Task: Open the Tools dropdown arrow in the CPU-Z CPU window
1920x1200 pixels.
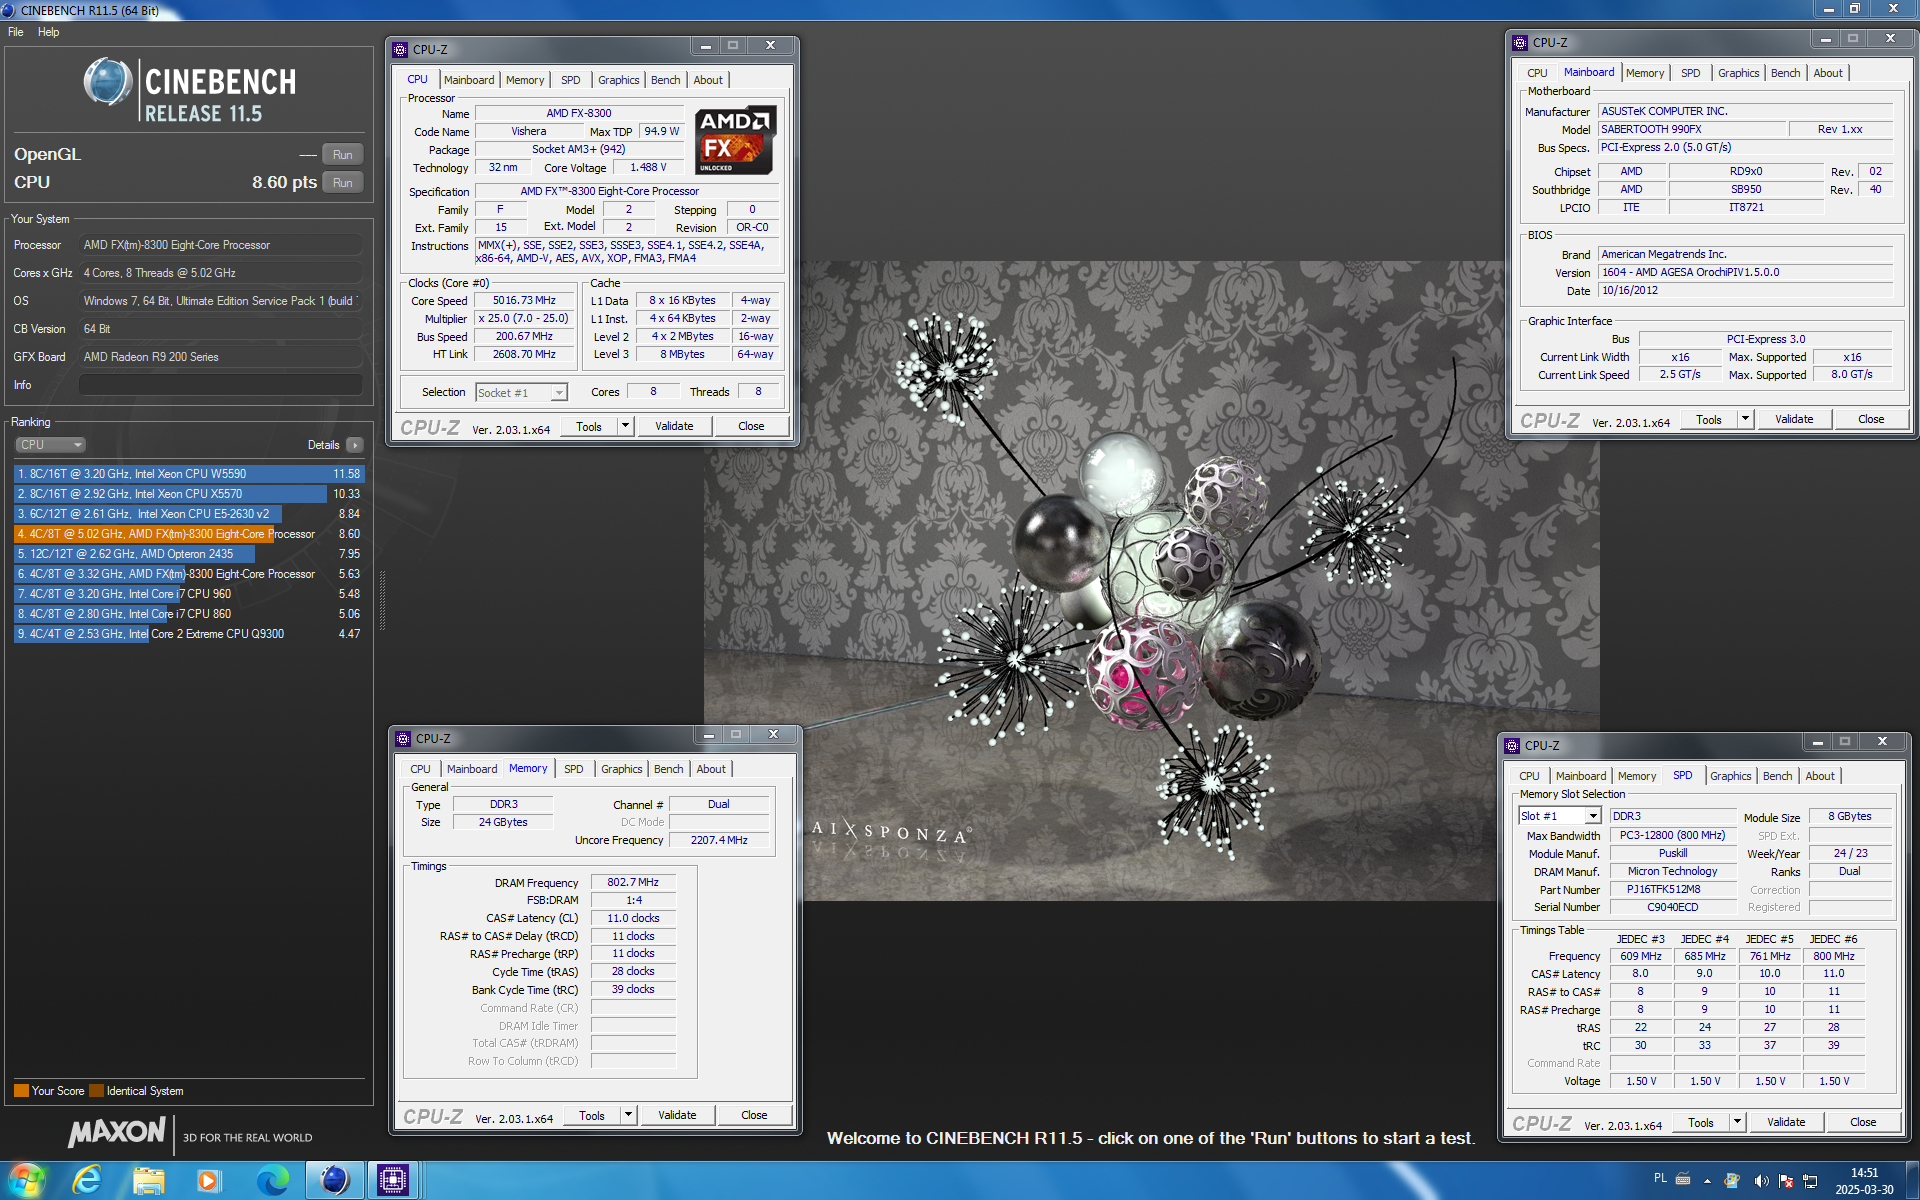Action: tap(626, 426)
